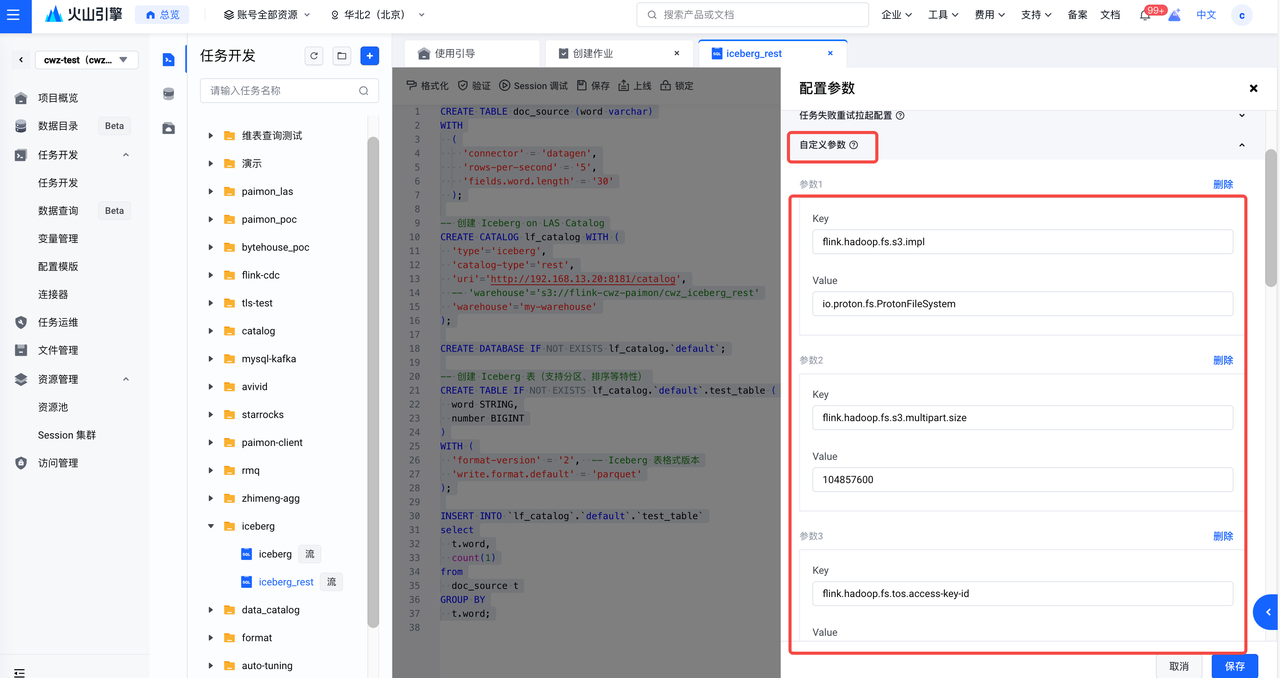Select iceberg_rest task in the tree
This screenshot has width=1280, height=678.
click(x=285, y=582)
